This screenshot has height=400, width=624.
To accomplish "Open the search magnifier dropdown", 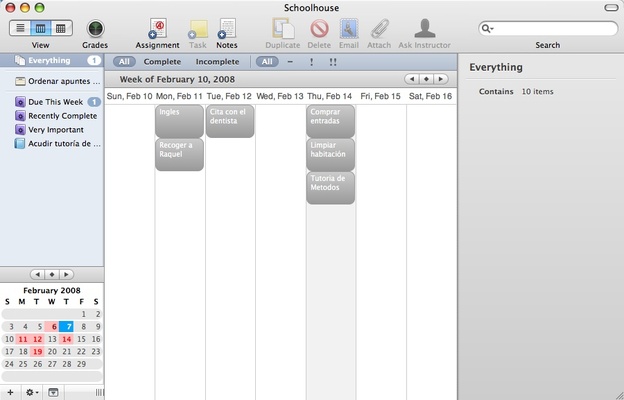I will click(x=487, y=29).
